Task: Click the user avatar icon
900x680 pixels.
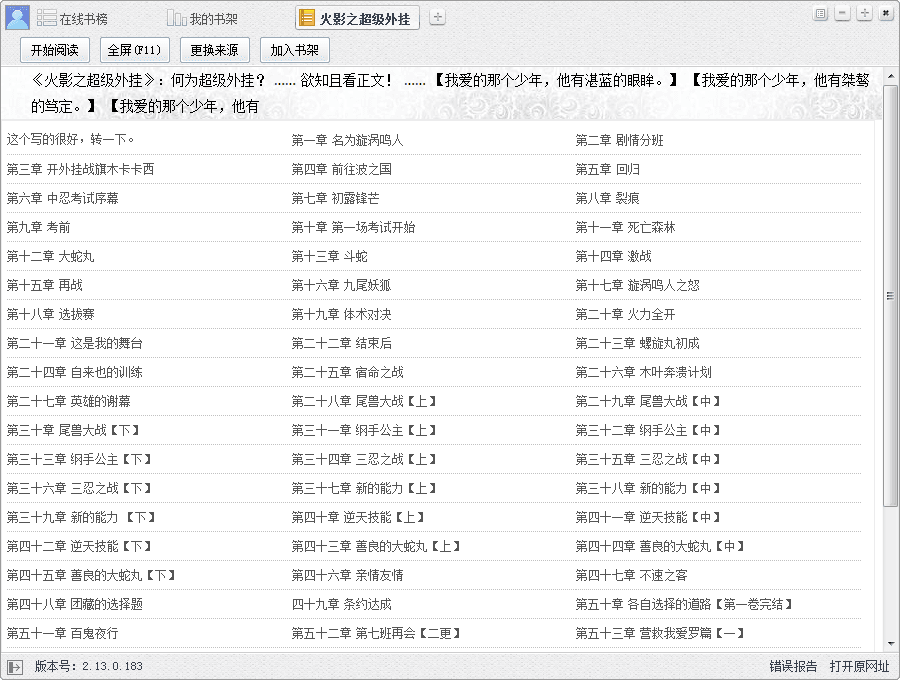Action: coord(17,17)
